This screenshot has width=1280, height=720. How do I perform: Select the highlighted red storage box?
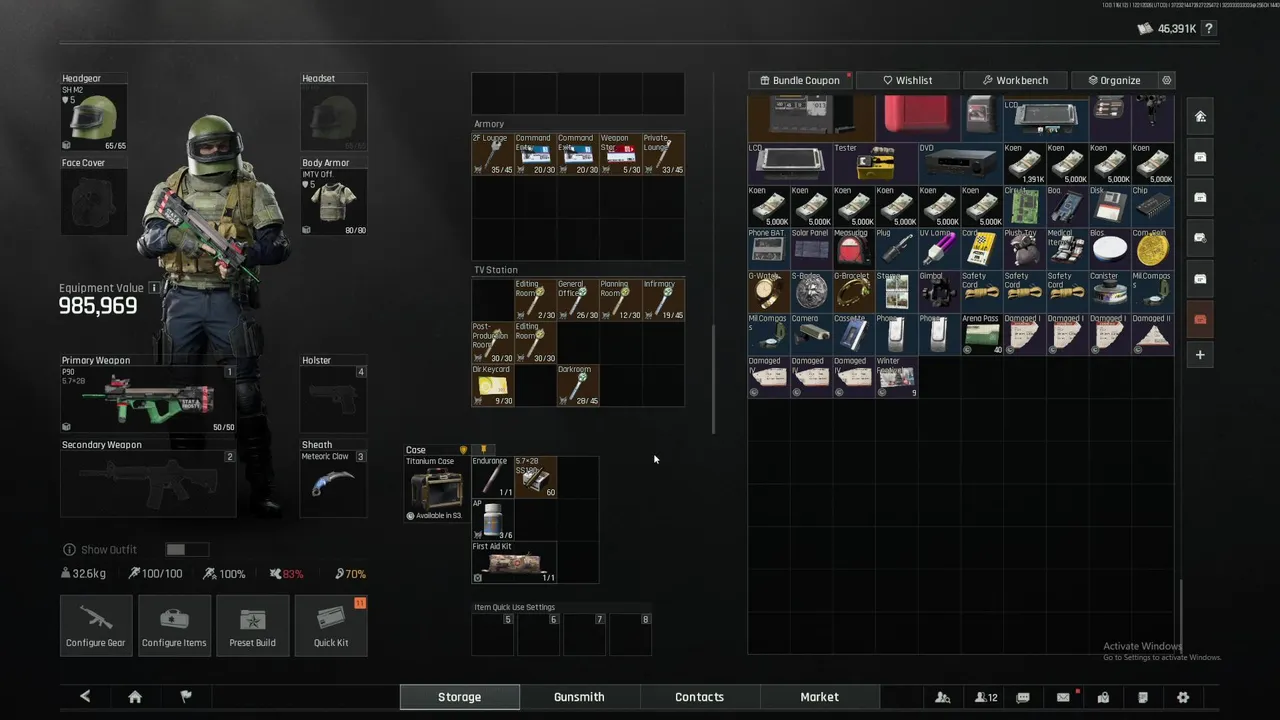tap(1200, 319)
